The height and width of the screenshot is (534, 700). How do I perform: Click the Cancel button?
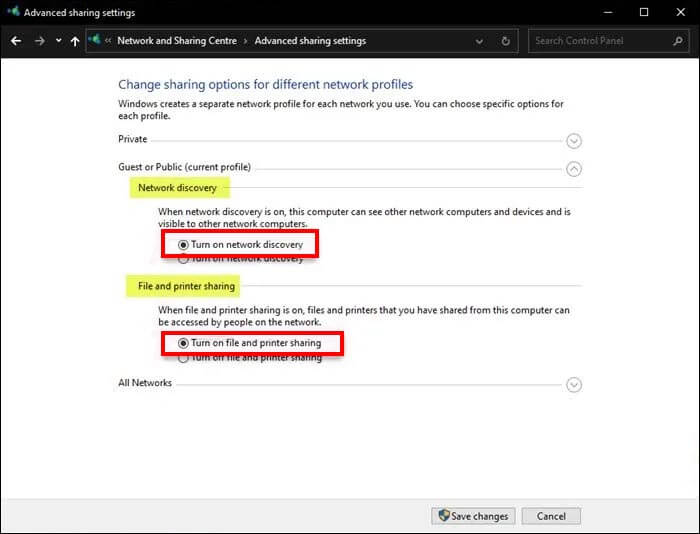tap(551, 516)
